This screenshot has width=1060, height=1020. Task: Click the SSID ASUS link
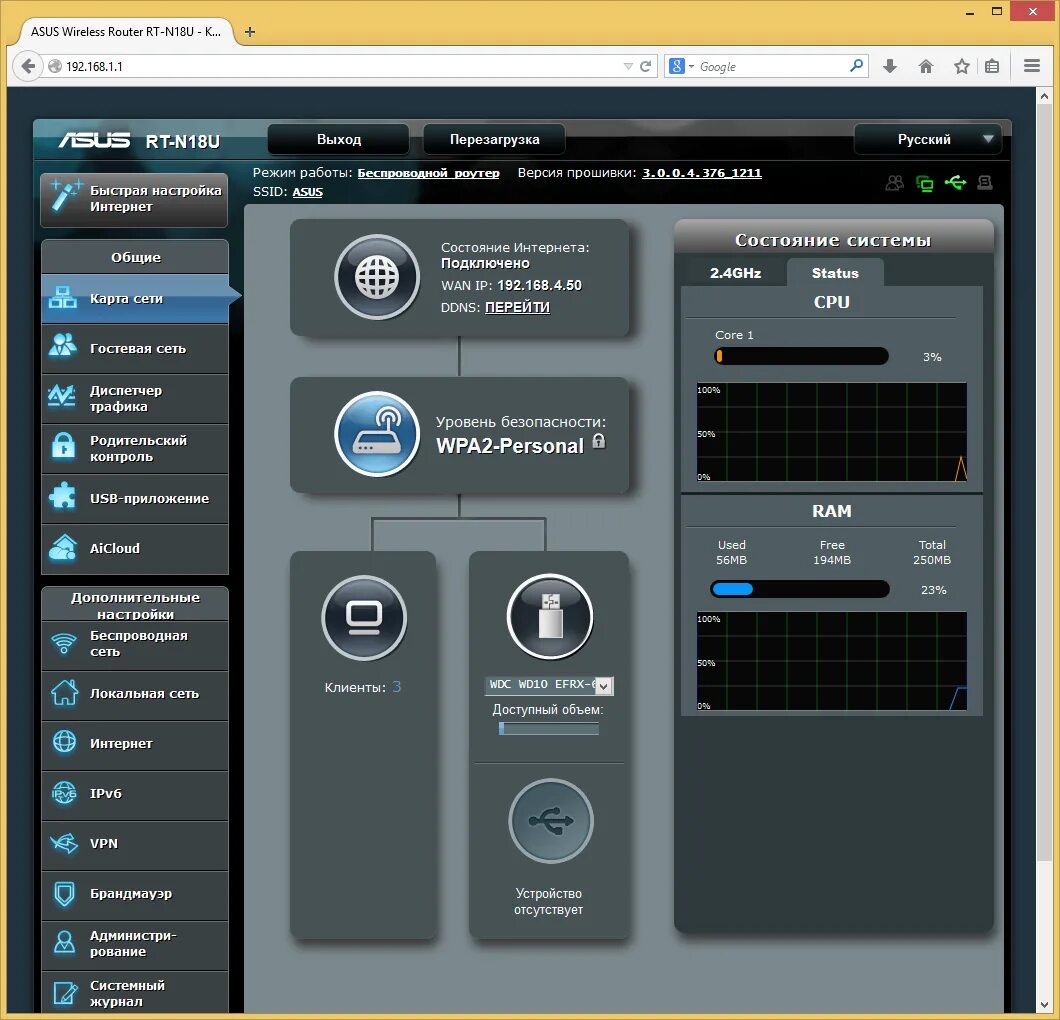[308, 192]
